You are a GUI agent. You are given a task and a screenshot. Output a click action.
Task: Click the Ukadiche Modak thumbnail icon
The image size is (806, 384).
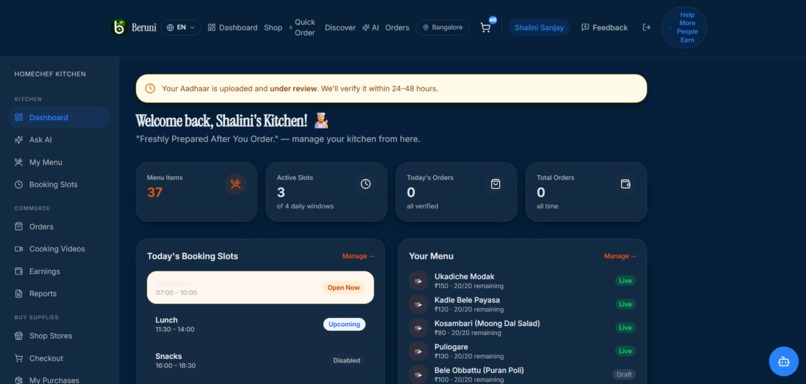418,281
